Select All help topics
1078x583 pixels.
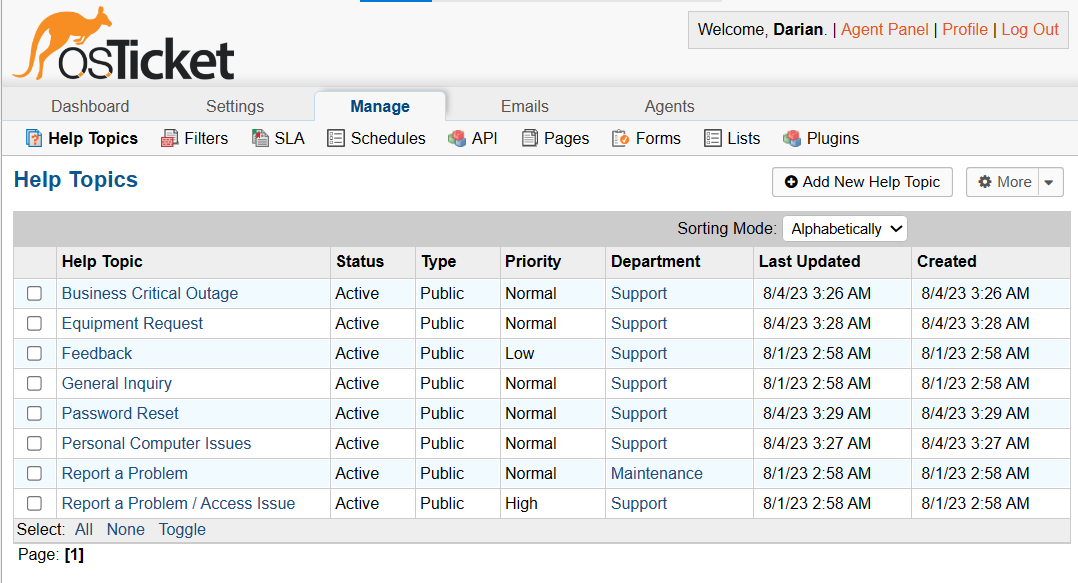[84, 529]
